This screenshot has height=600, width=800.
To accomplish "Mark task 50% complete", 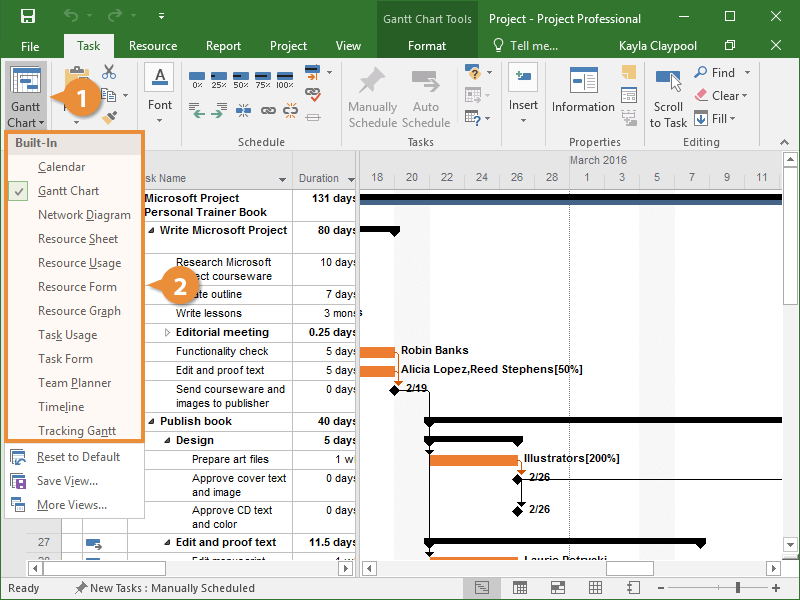I will [240, 79].
